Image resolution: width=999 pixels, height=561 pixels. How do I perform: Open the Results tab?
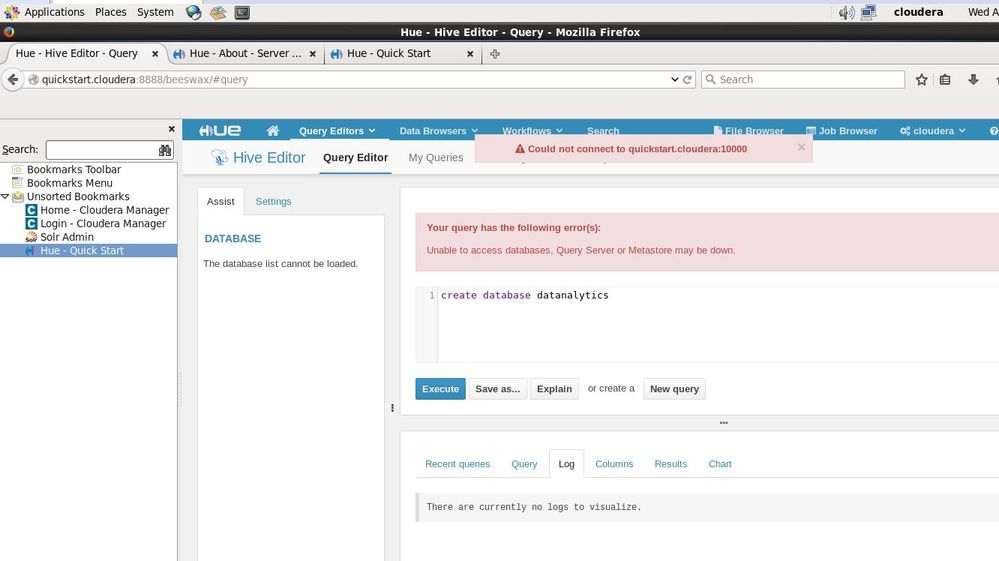pyautogui.click(x=671, y=464)
